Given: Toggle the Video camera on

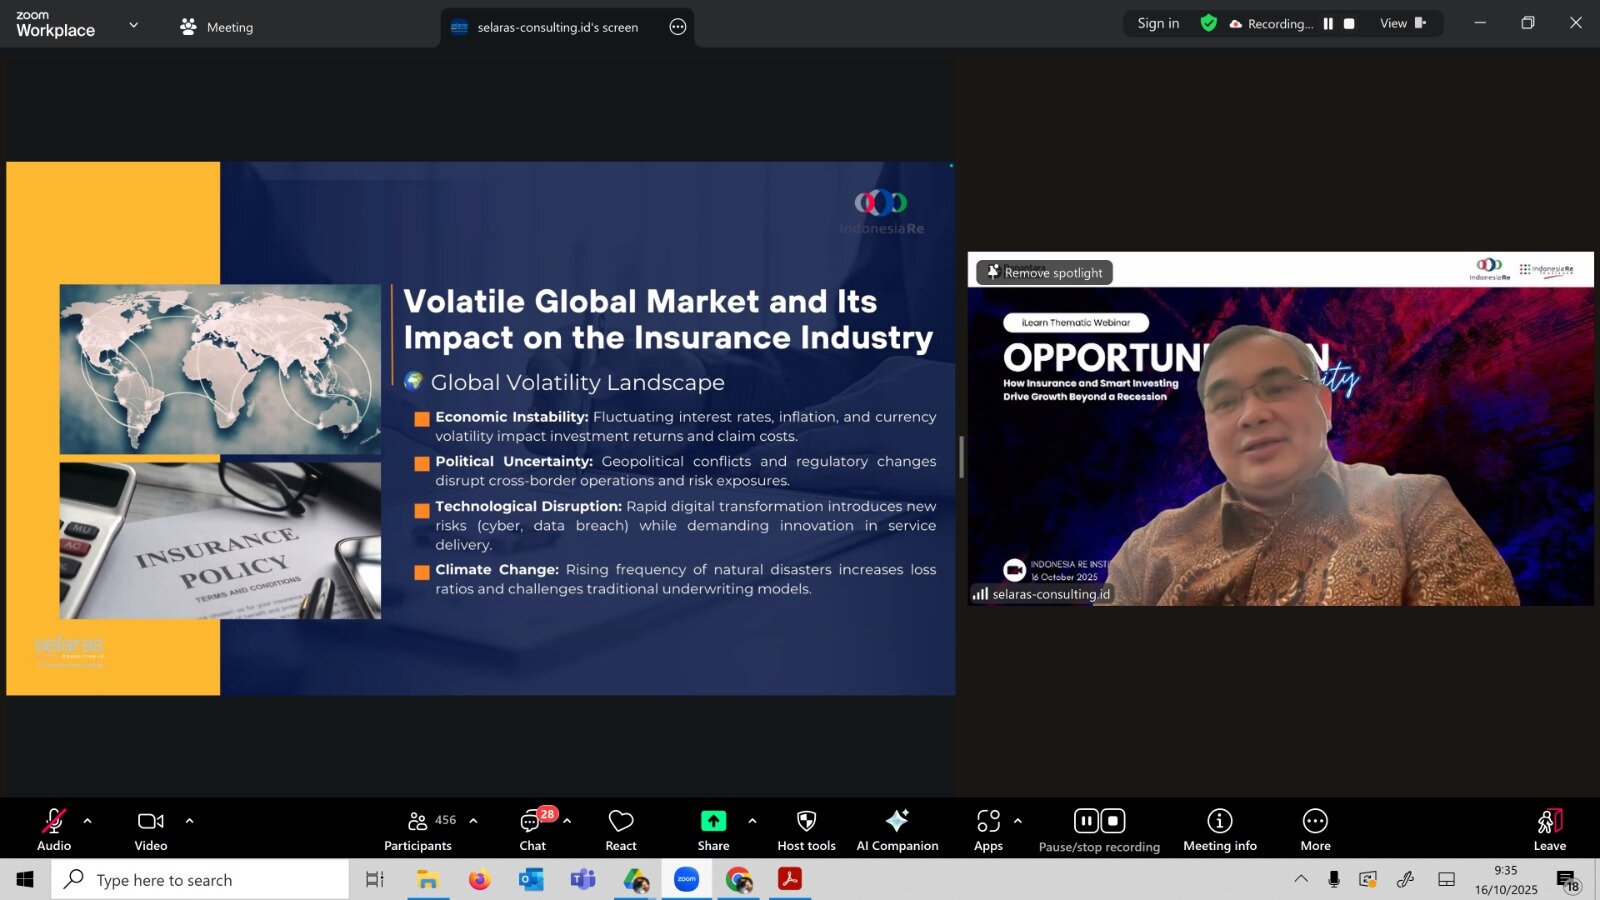Looking at the screenshot, I should [x=151, y=830].
